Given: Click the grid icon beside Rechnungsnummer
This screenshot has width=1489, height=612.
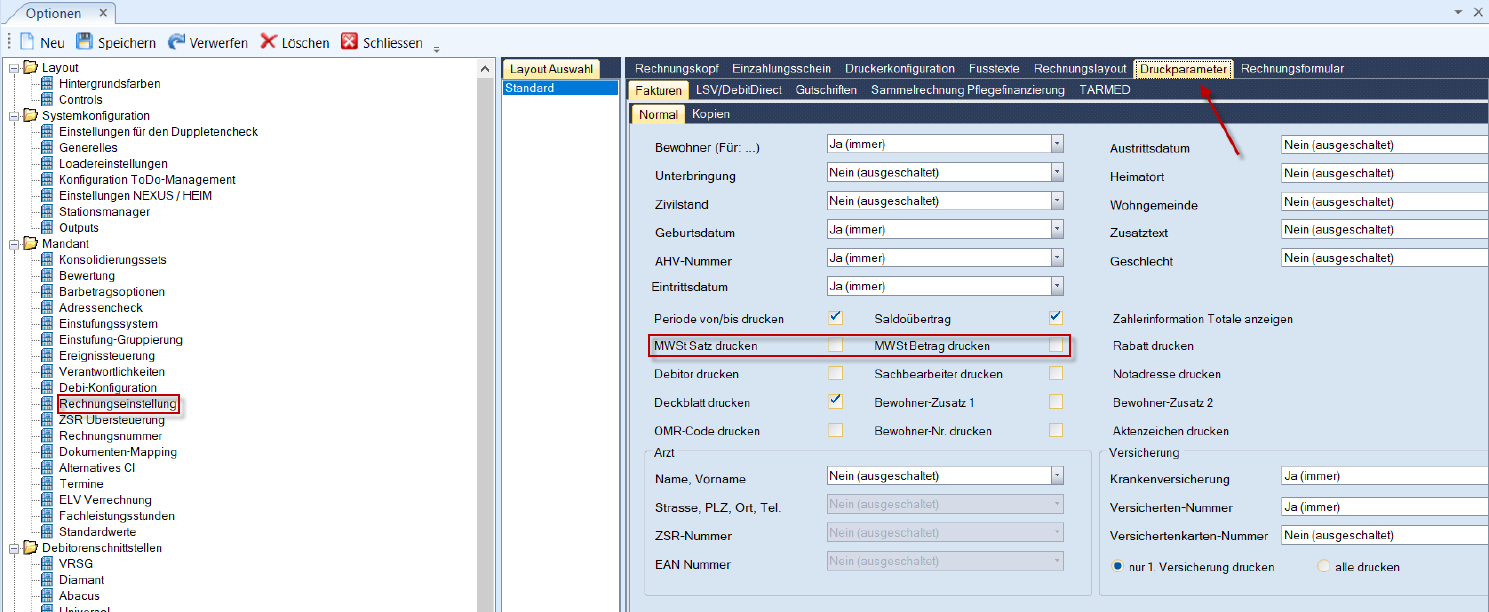Looking at the screenshot, I should (x=47, y=436).
